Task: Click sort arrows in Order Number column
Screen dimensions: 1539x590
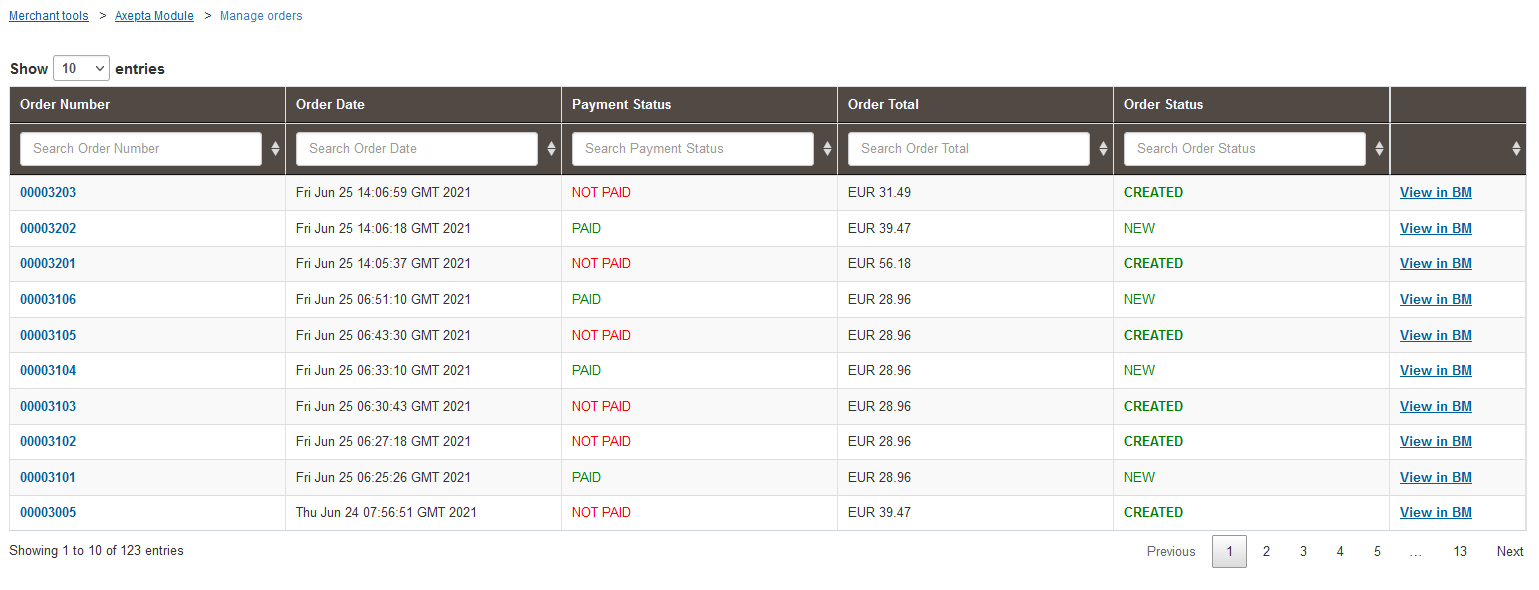Action: coord(275,149)
